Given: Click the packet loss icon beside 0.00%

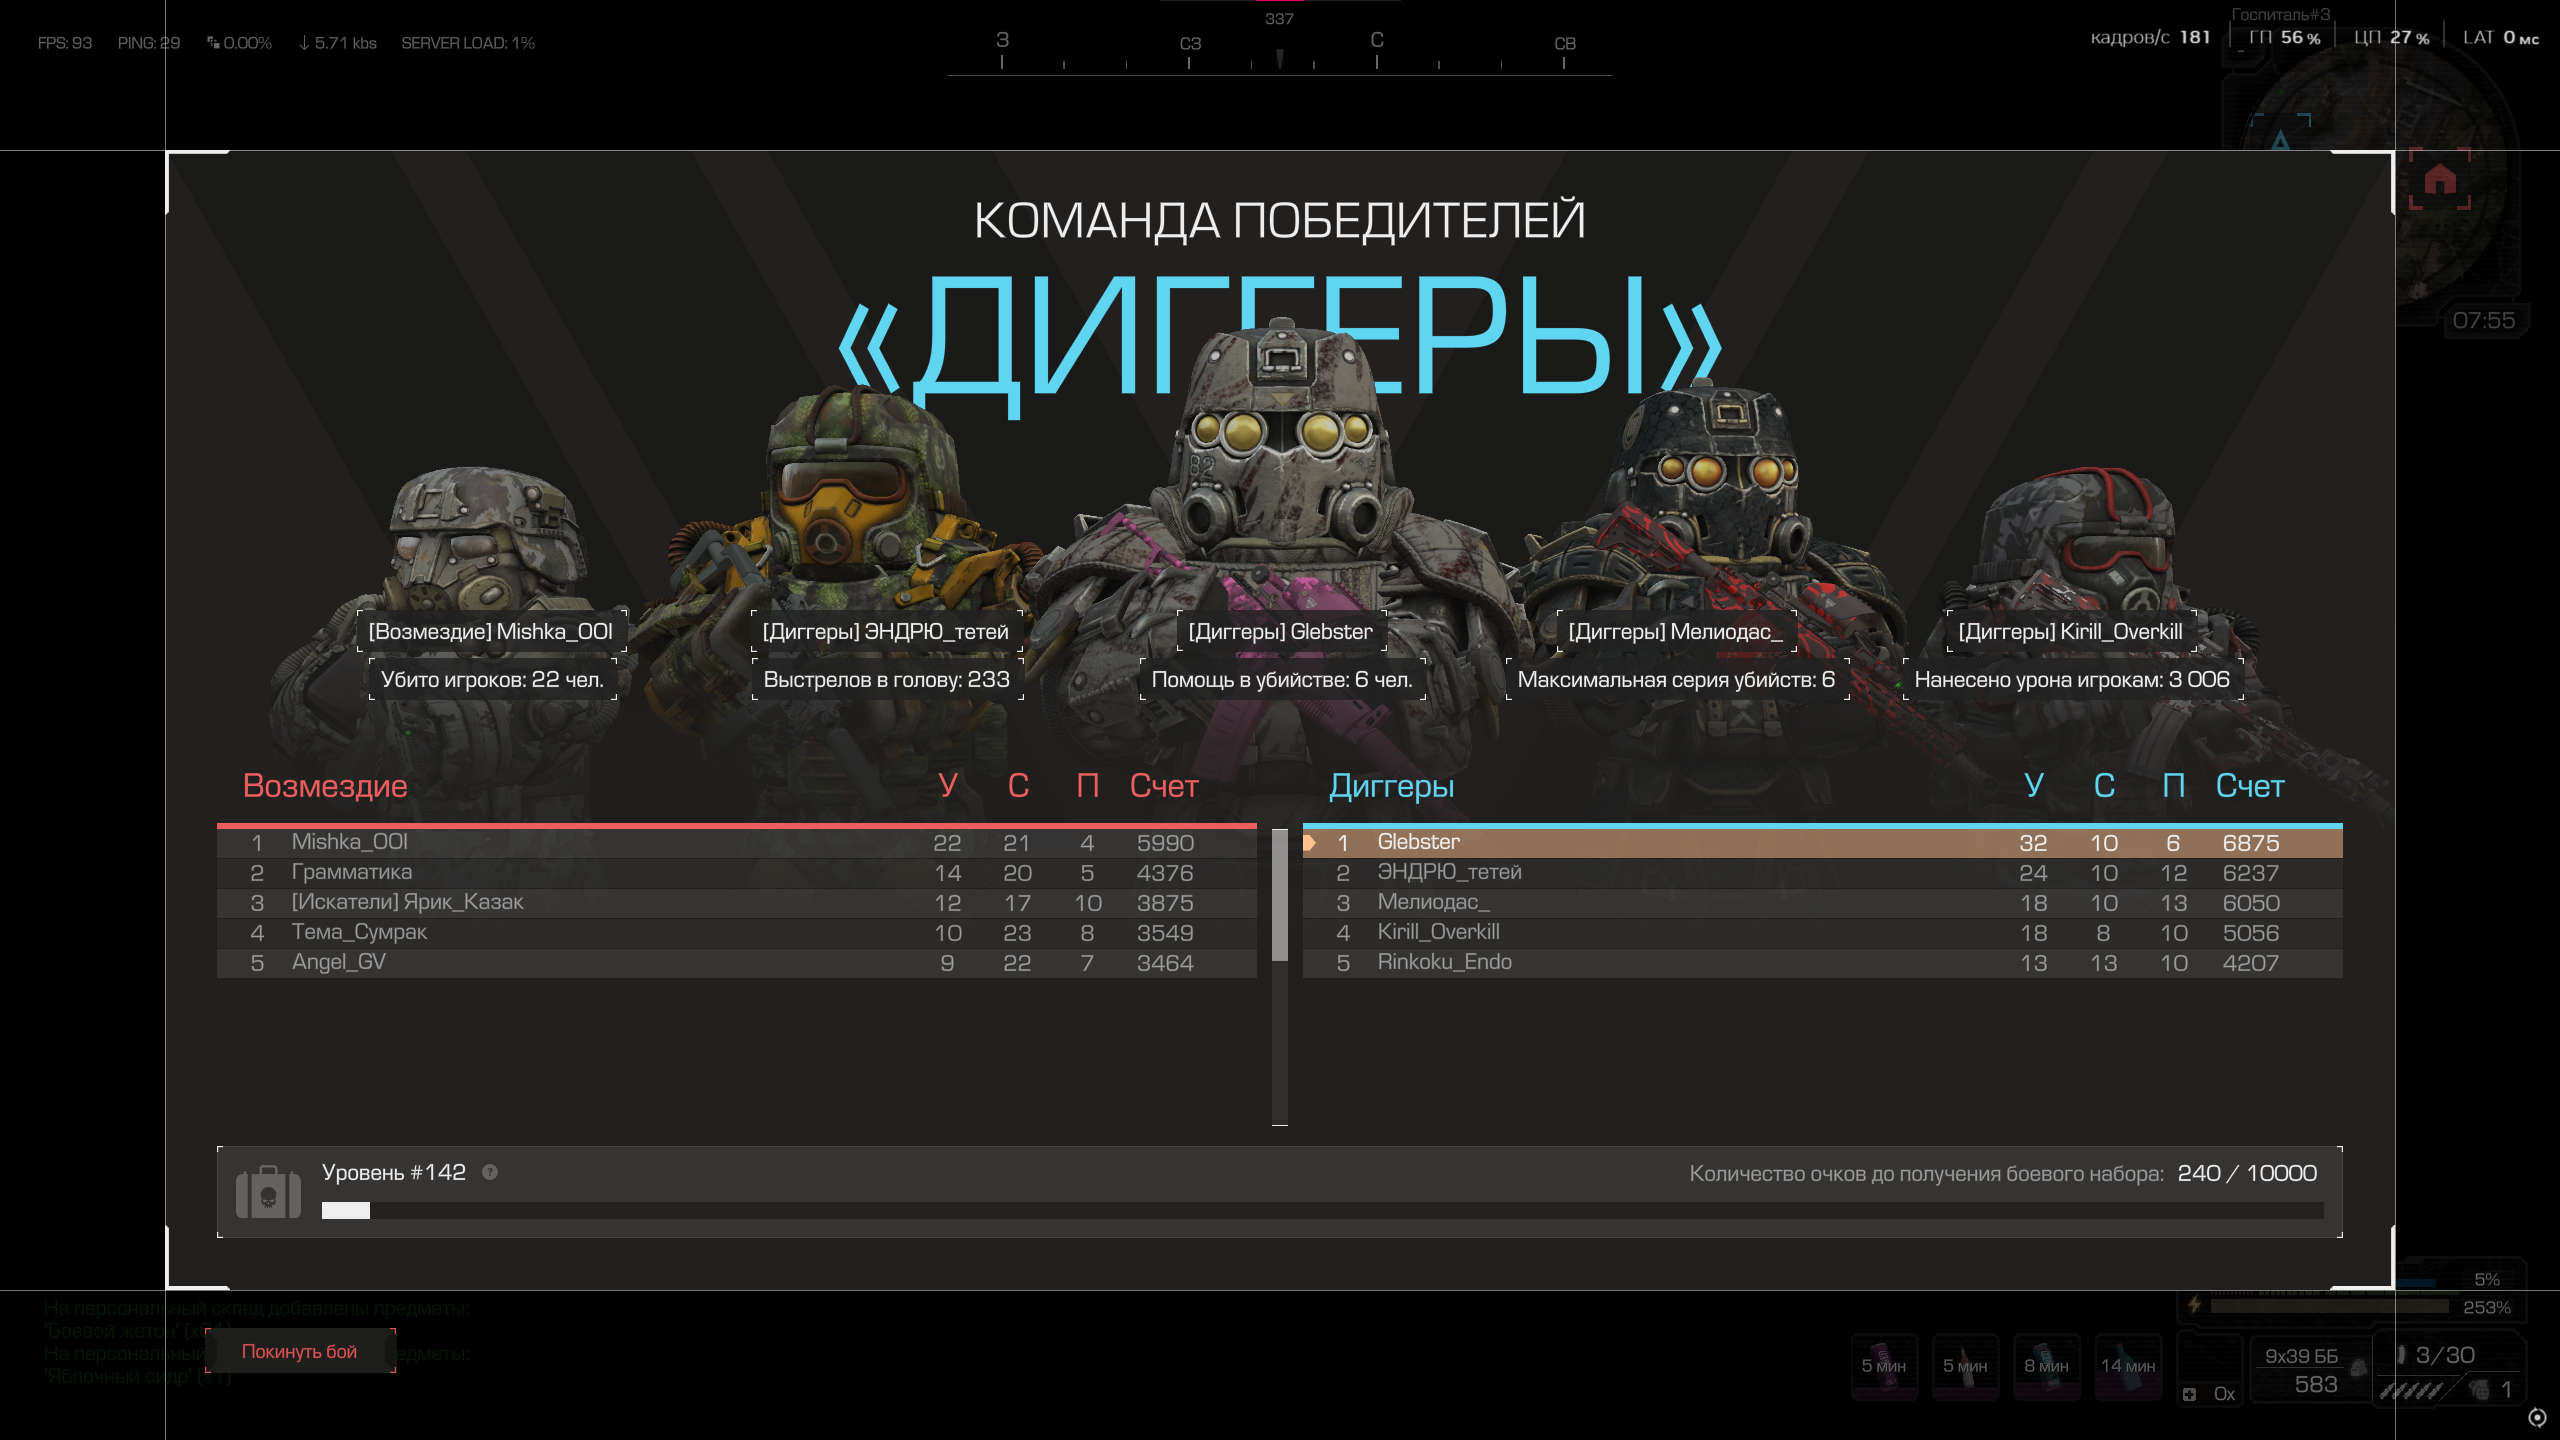Looking at the screenshot, I should point(213,42).
